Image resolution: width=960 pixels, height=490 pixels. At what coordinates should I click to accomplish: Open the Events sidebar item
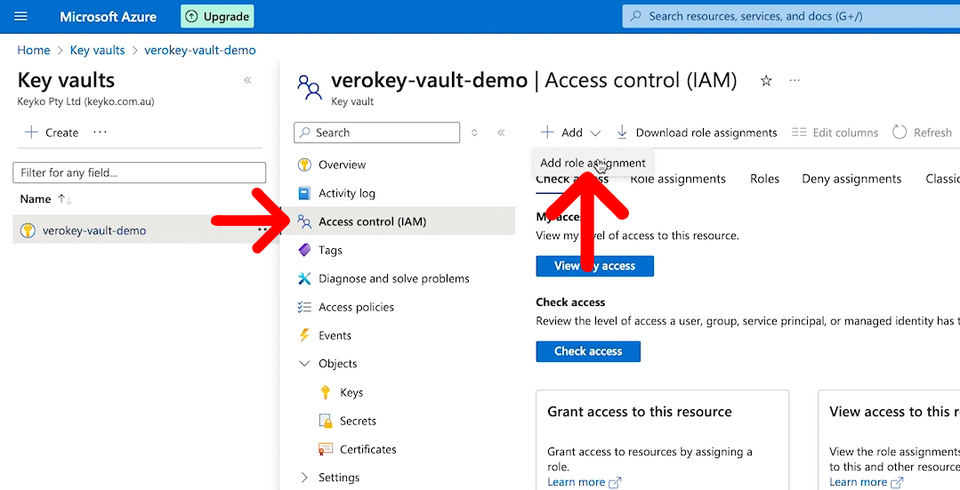pyautogui.click(x=334, y=336)
